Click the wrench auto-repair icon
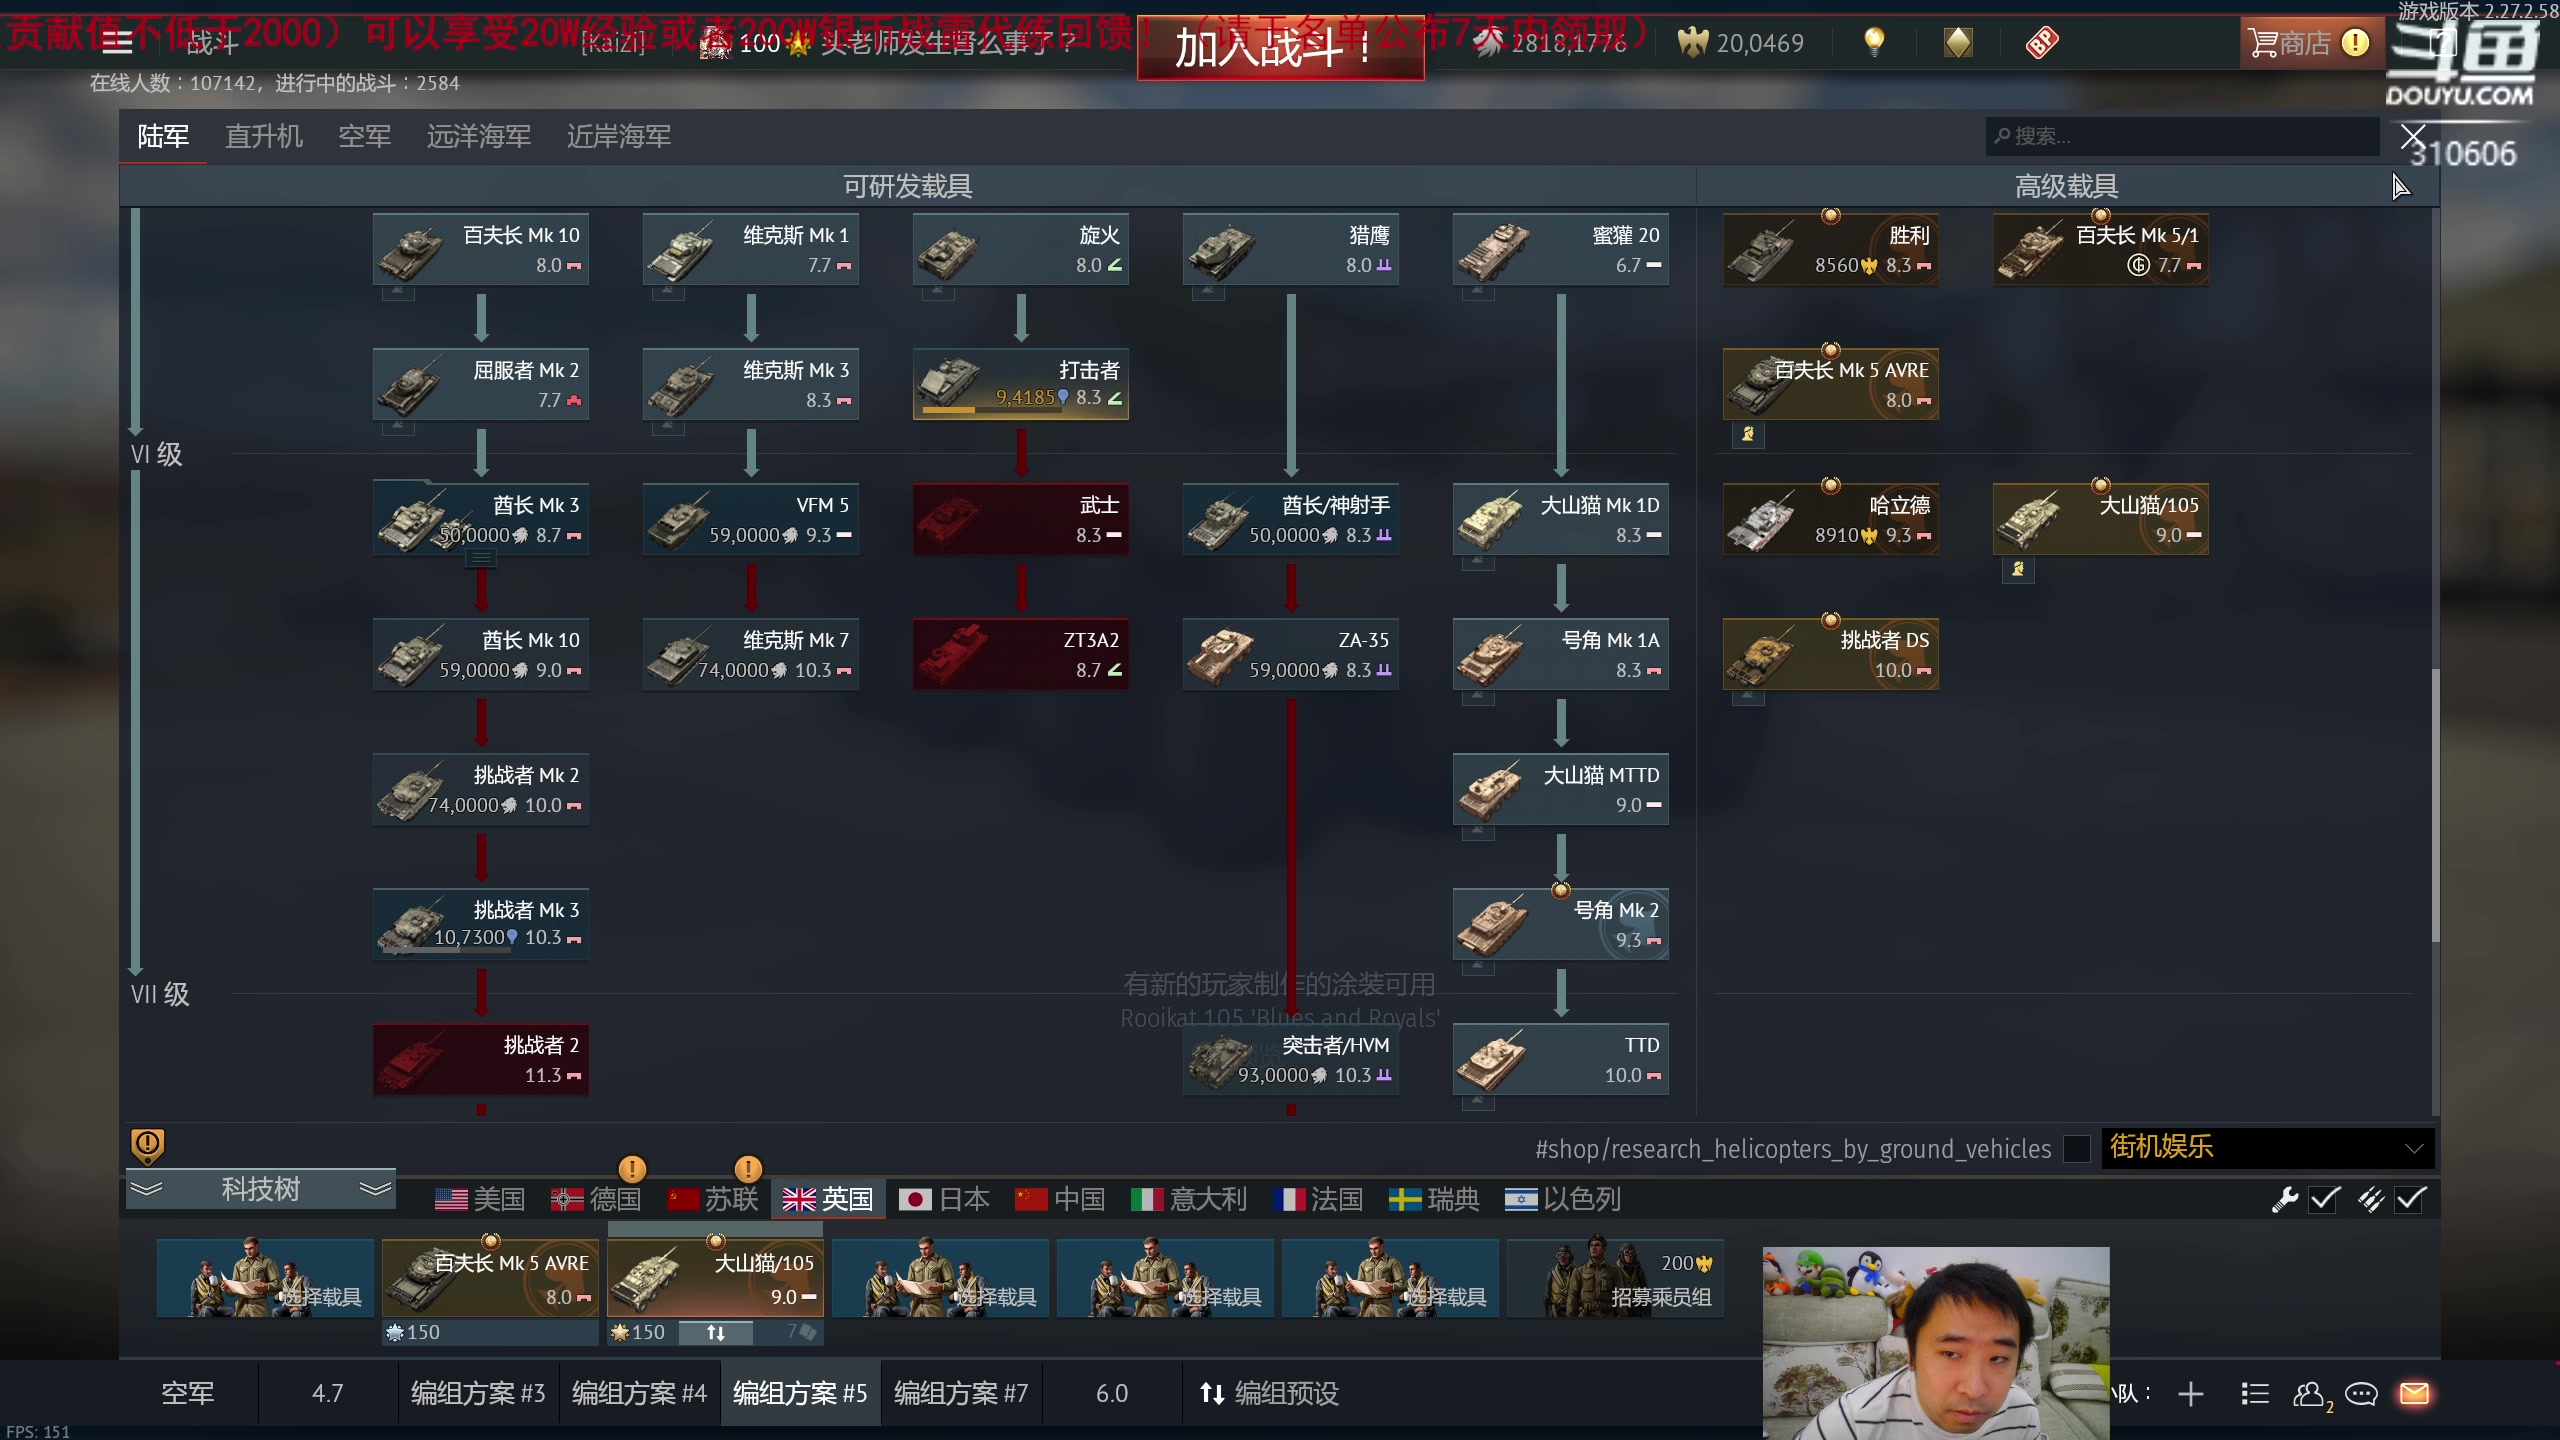Viewport: 2560px width, 1440px height. coord(2285,1199)
